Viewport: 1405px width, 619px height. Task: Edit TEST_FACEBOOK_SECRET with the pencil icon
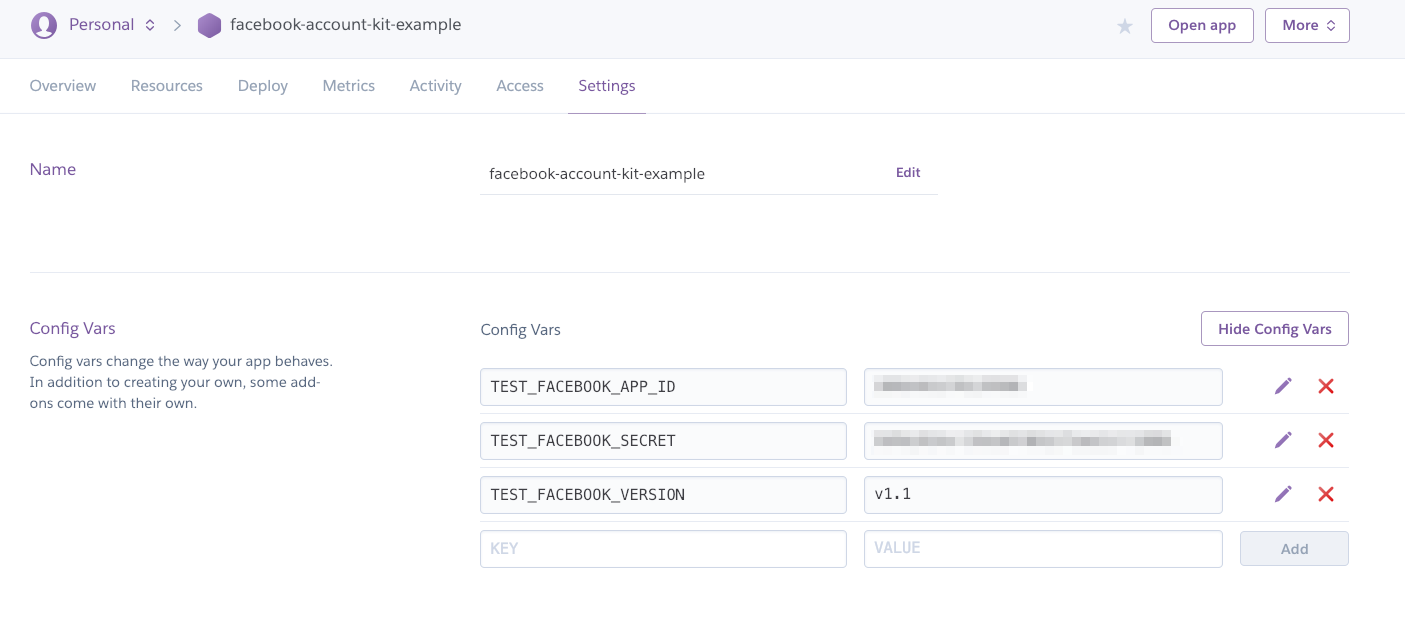pyautogui.click(x=1283, y=440)
